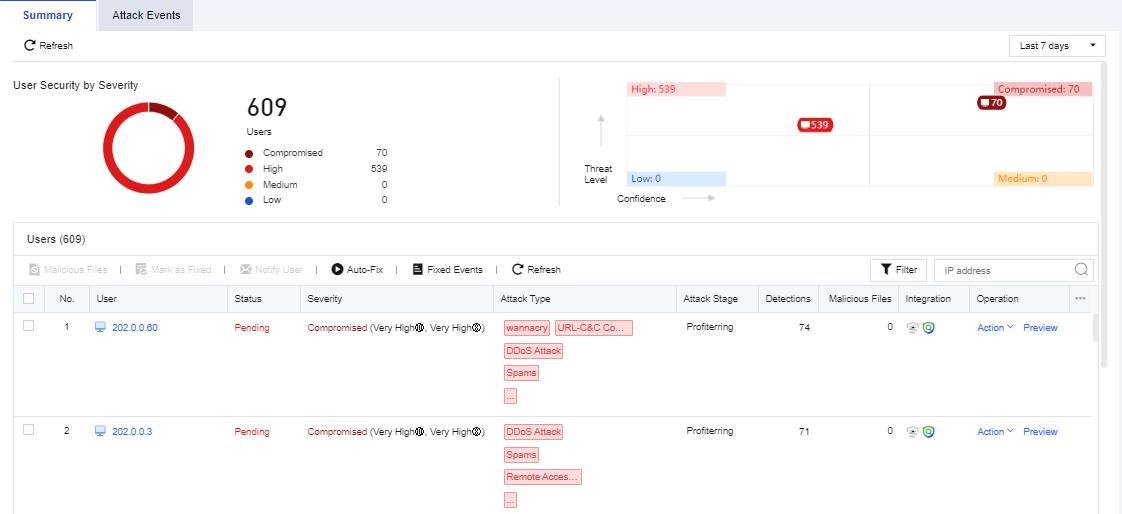Expand Action menu for 202.0.0.60
This screenshot has height=514, width=1122.
coord(995,328)
